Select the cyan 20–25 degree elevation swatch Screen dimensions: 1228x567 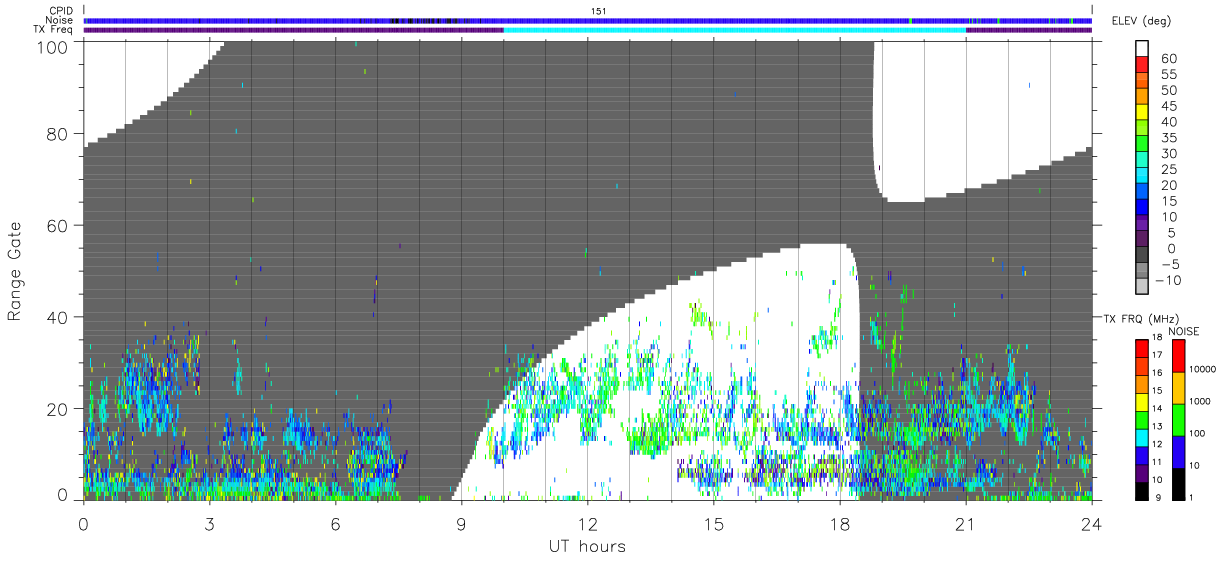(x=1142, y=177)
